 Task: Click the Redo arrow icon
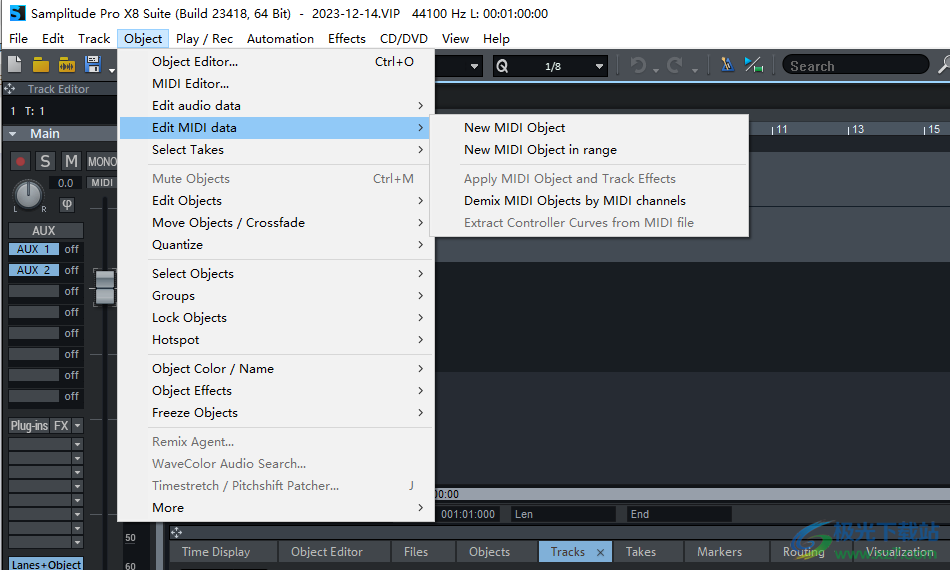[675, 65]
